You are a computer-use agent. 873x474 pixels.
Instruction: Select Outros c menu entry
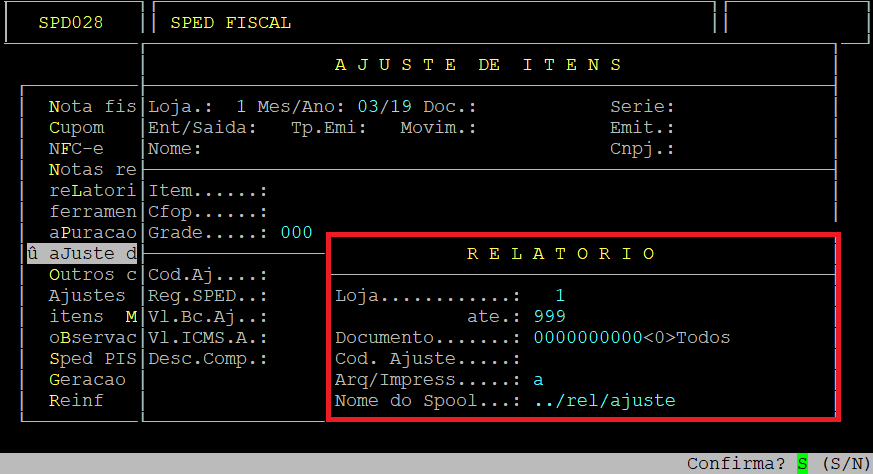[x=91, y=274]
